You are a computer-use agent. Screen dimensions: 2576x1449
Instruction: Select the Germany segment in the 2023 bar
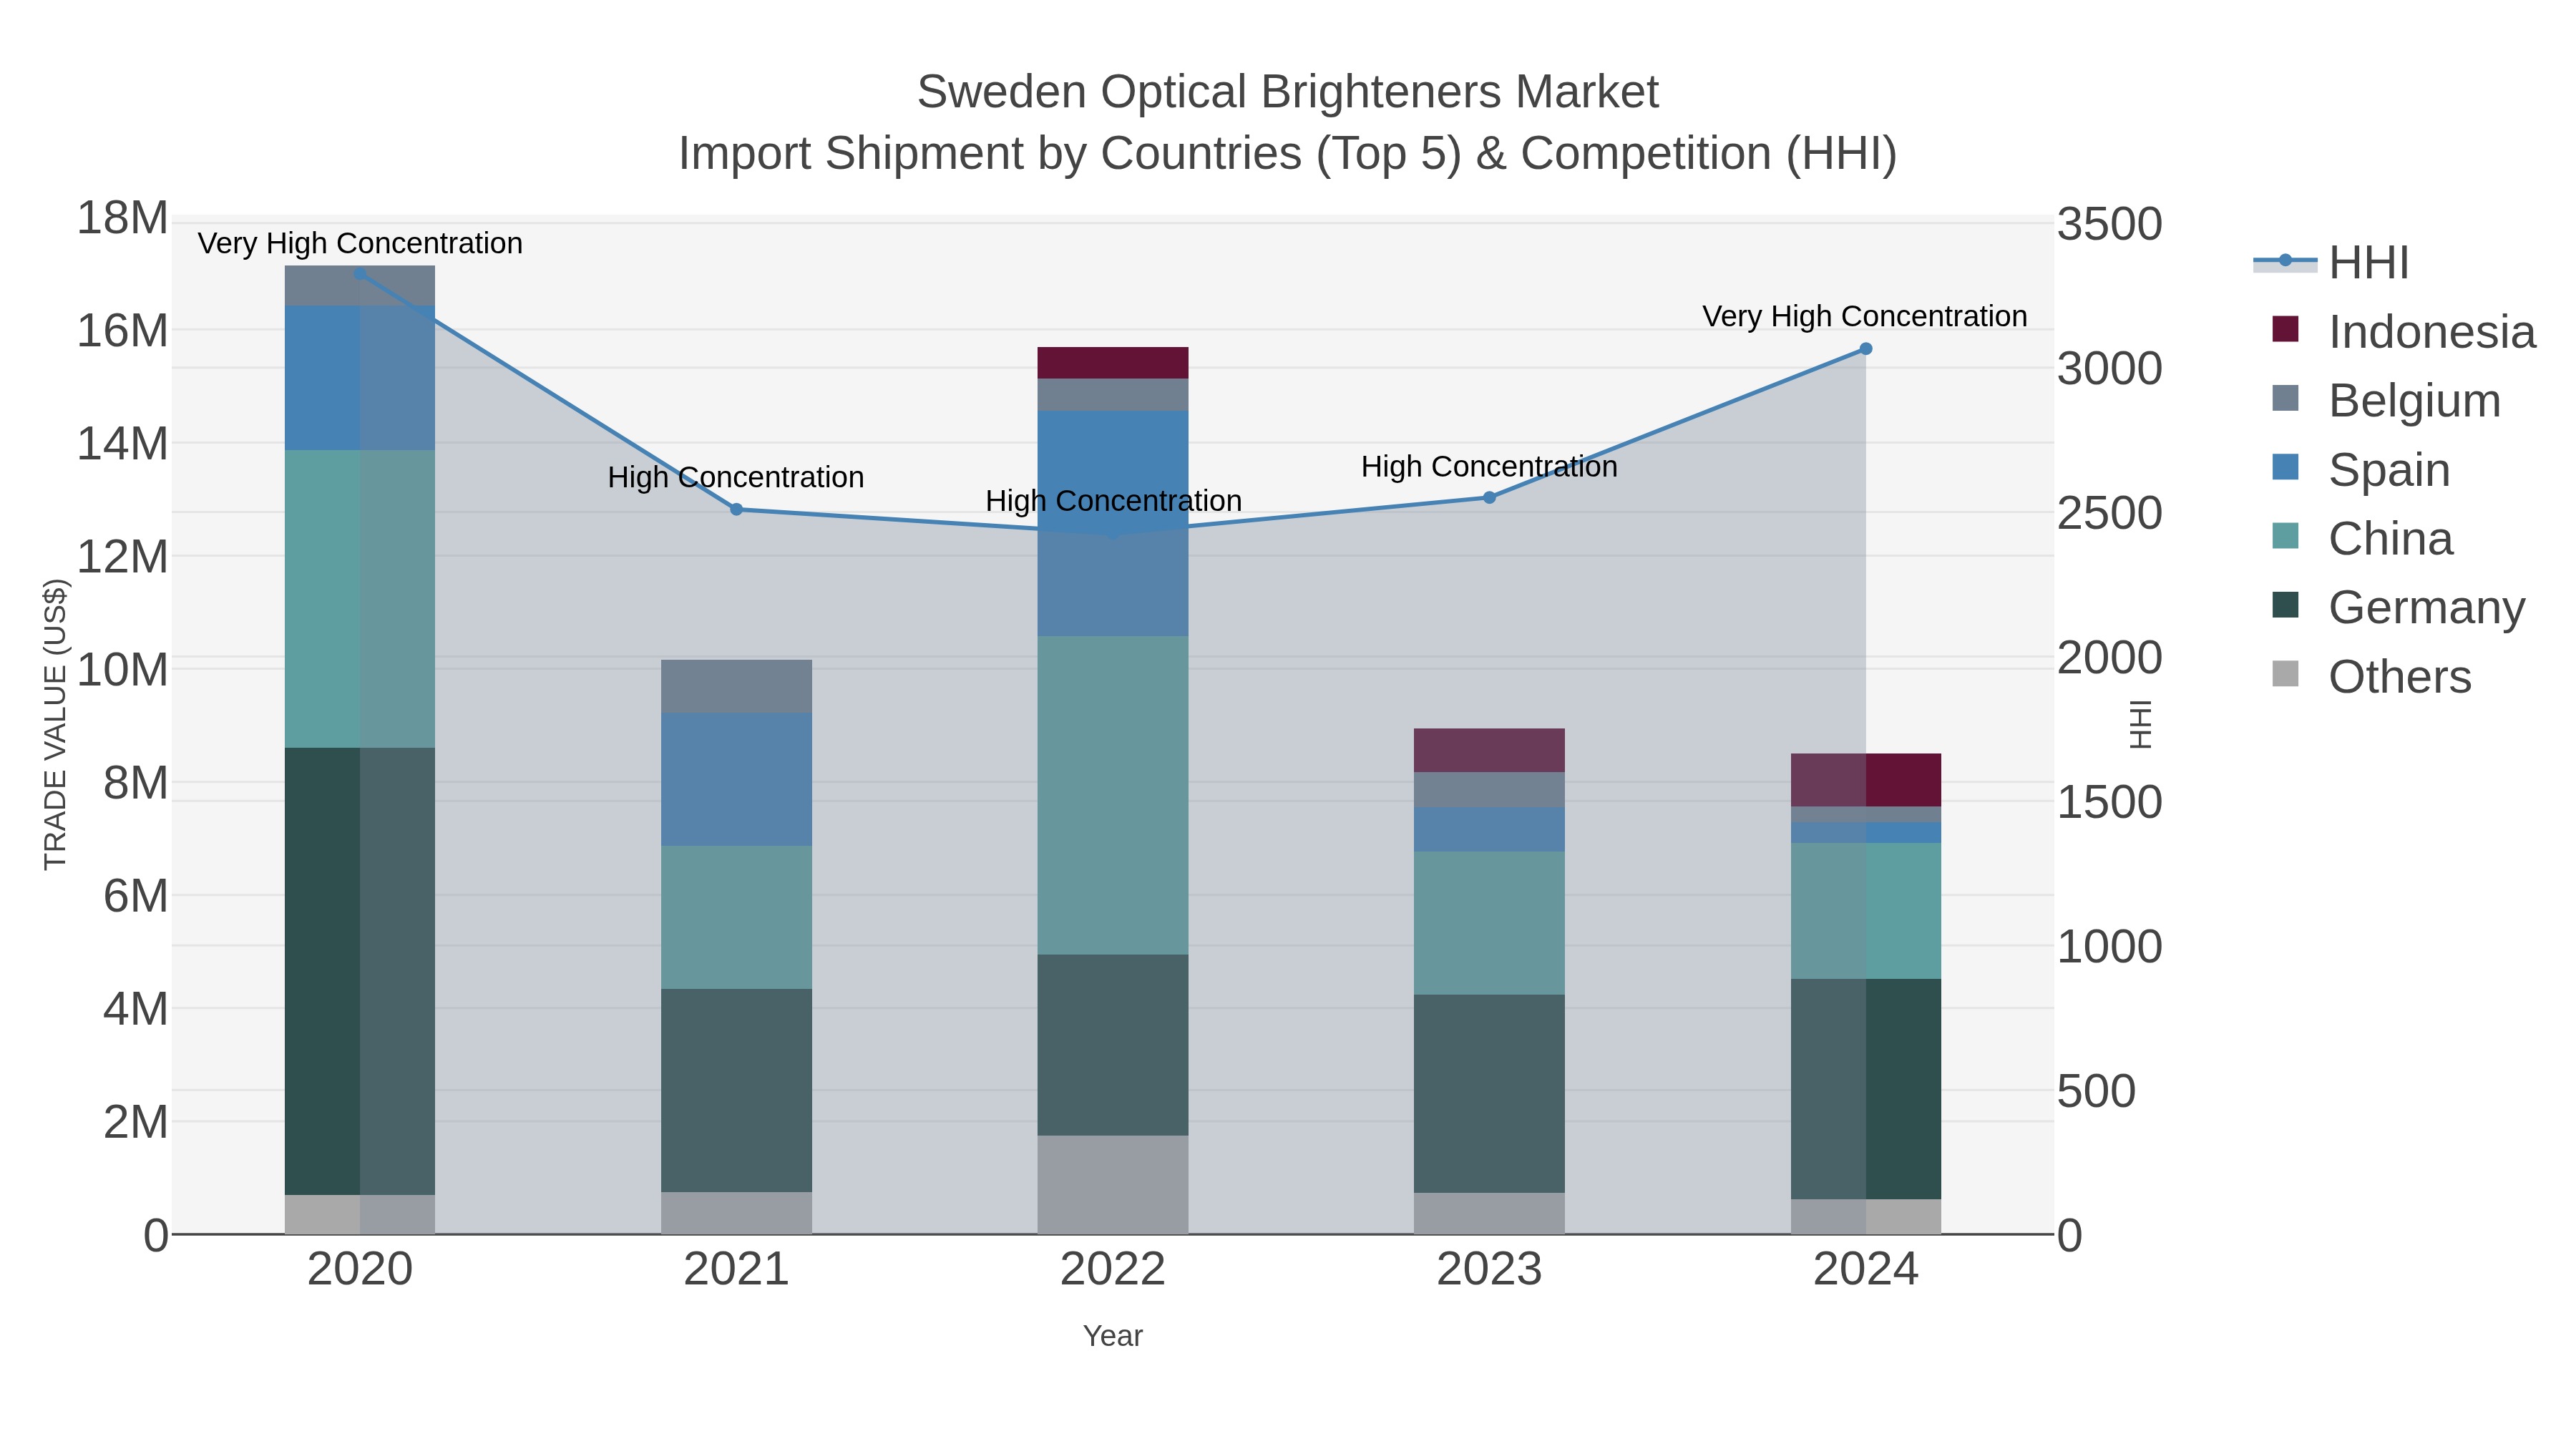1489,1094
